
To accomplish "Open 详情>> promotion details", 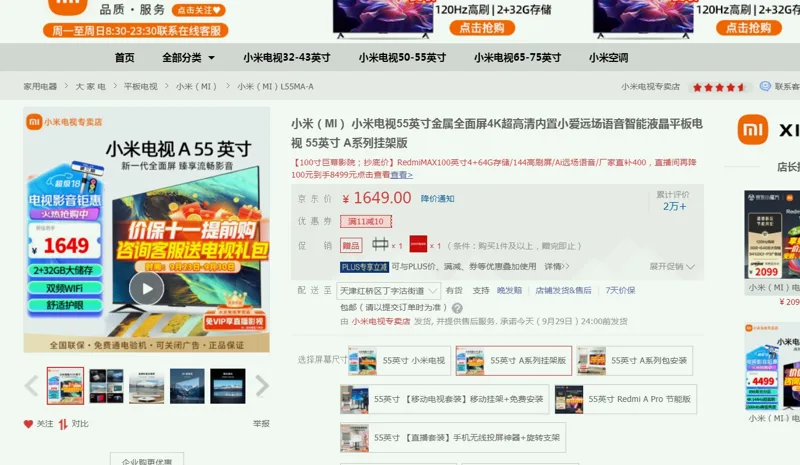I will click(557, 266).
